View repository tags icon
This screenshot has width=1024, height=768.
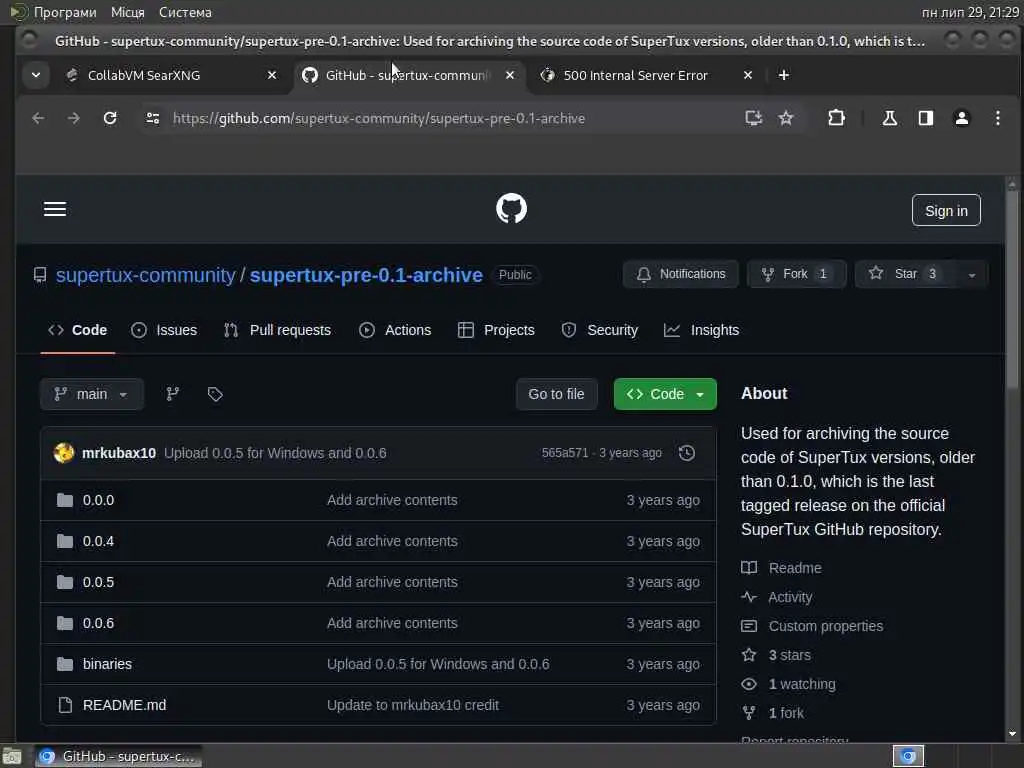point(215,394)
